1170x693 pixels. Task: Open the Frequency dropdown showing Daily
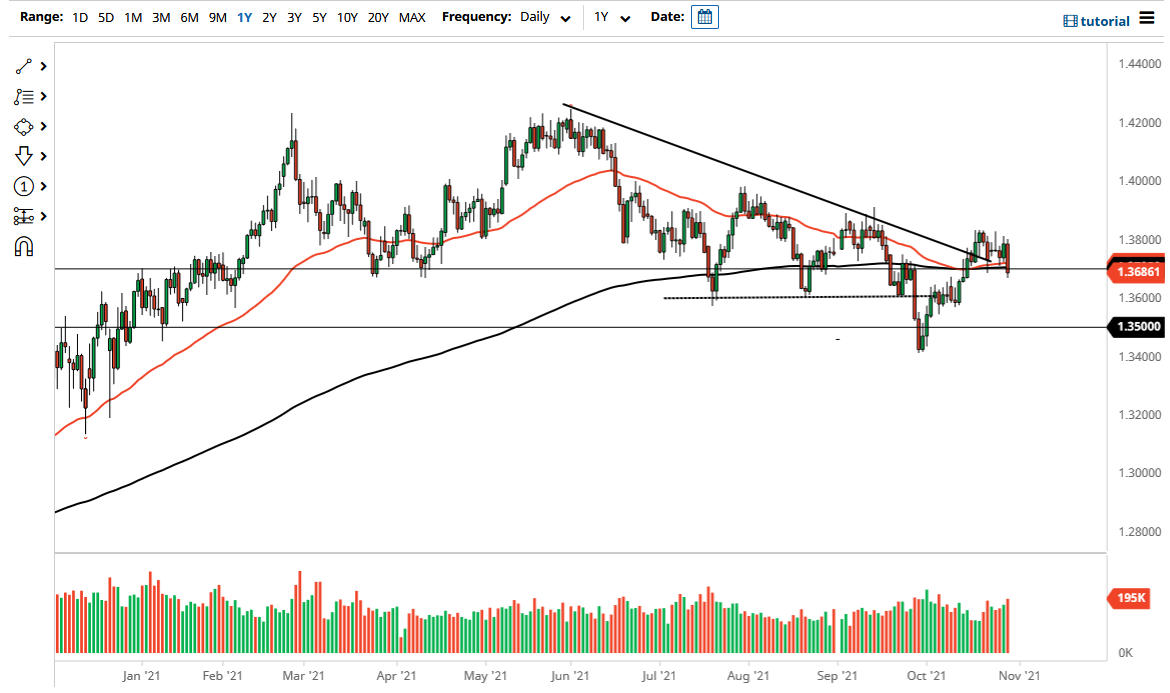[x=543, y=17]
